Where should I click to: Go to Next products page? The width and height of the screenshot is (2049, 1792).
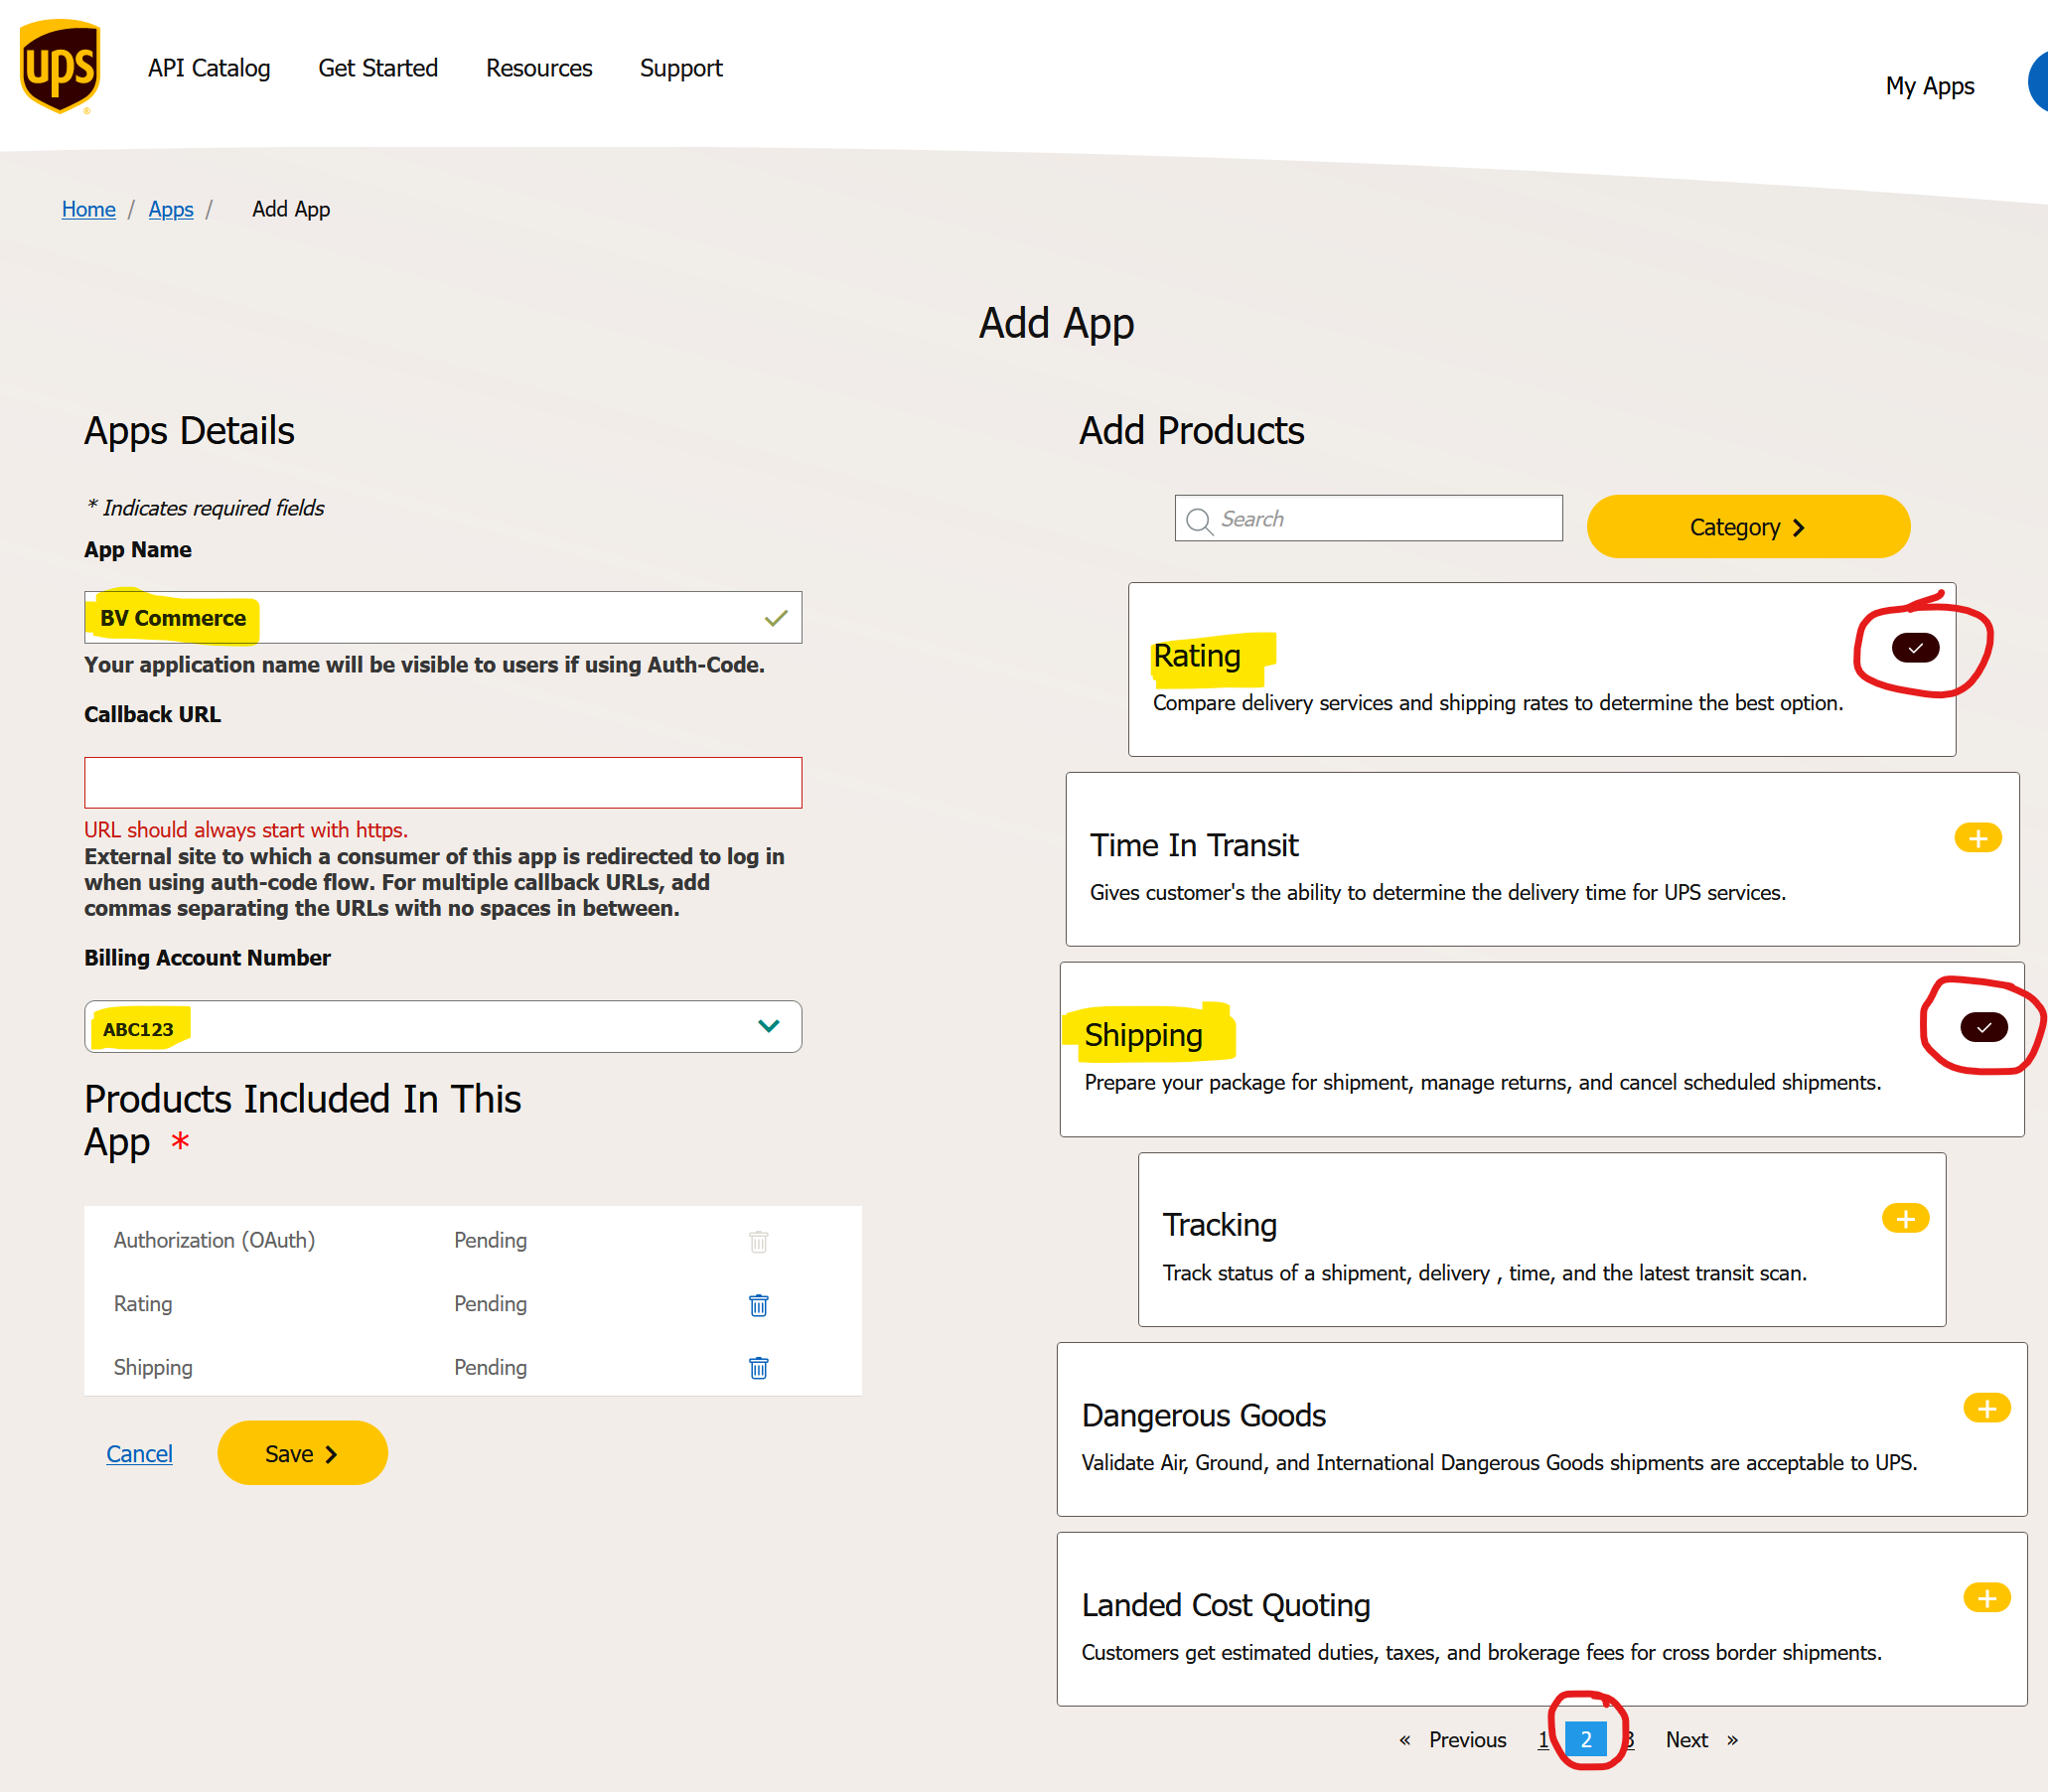[x=1687, y=1740]
